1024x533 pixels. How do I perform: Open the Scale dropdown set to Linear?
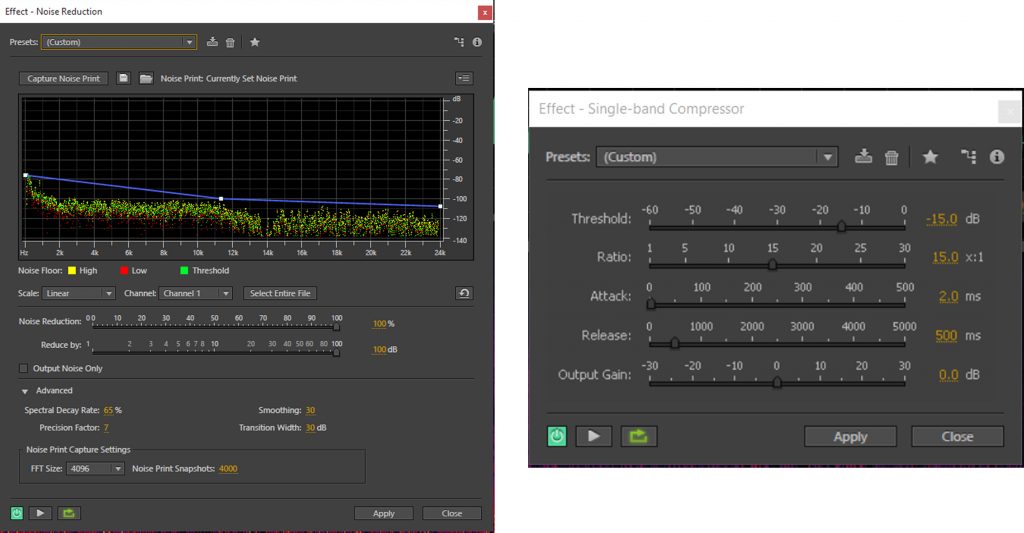(x=80, y=293)
